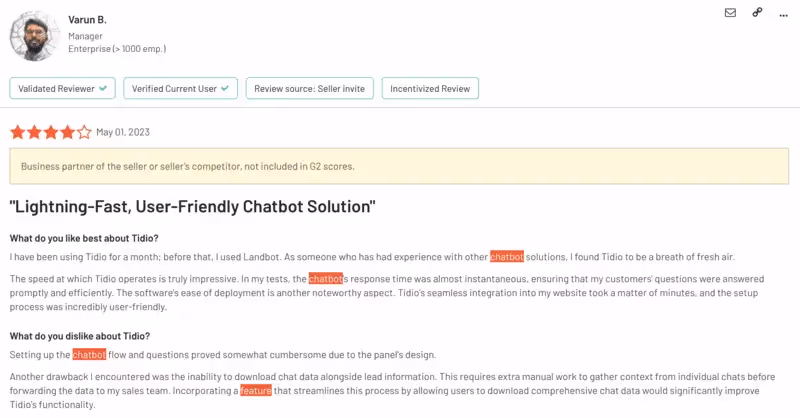This screenshot has width=800, height=418.
Task: Click the Manager job title text
Action: (85, 36)
